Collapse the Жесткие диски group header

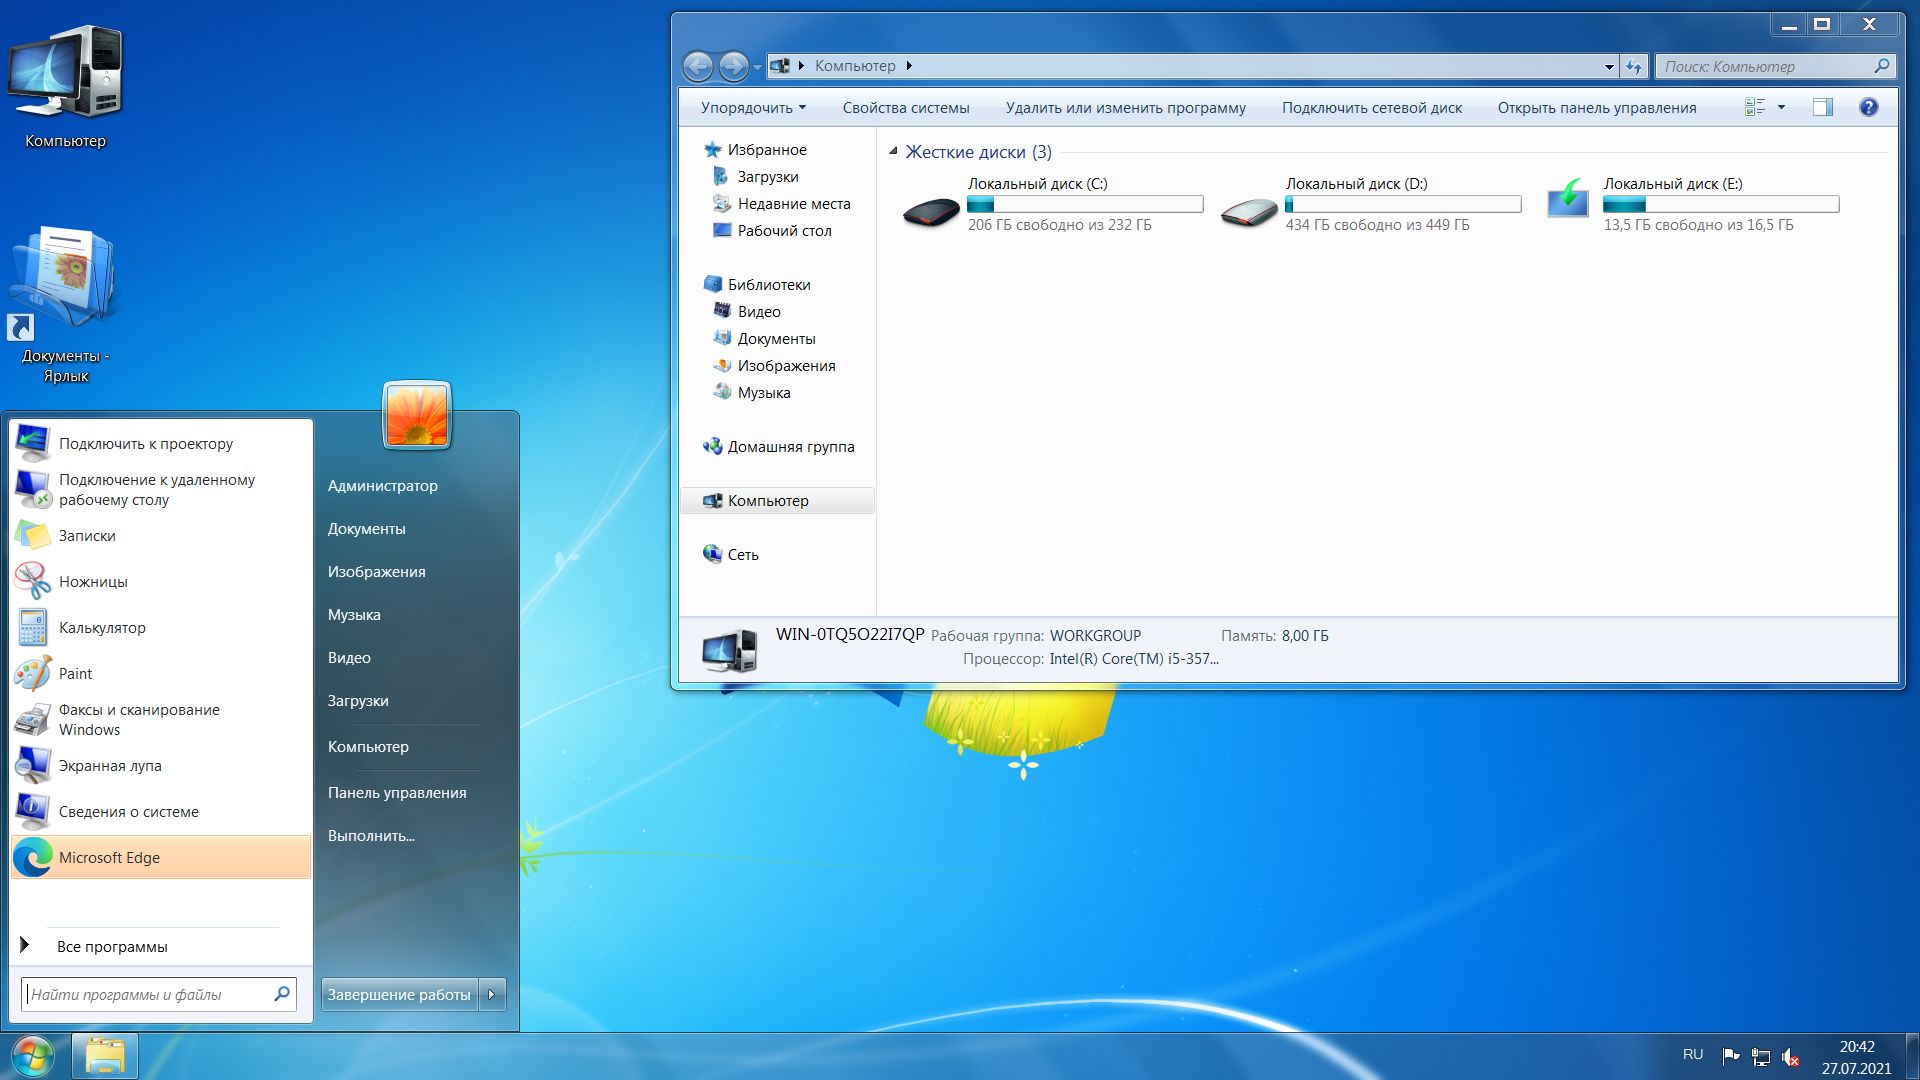tap(893, 151)
